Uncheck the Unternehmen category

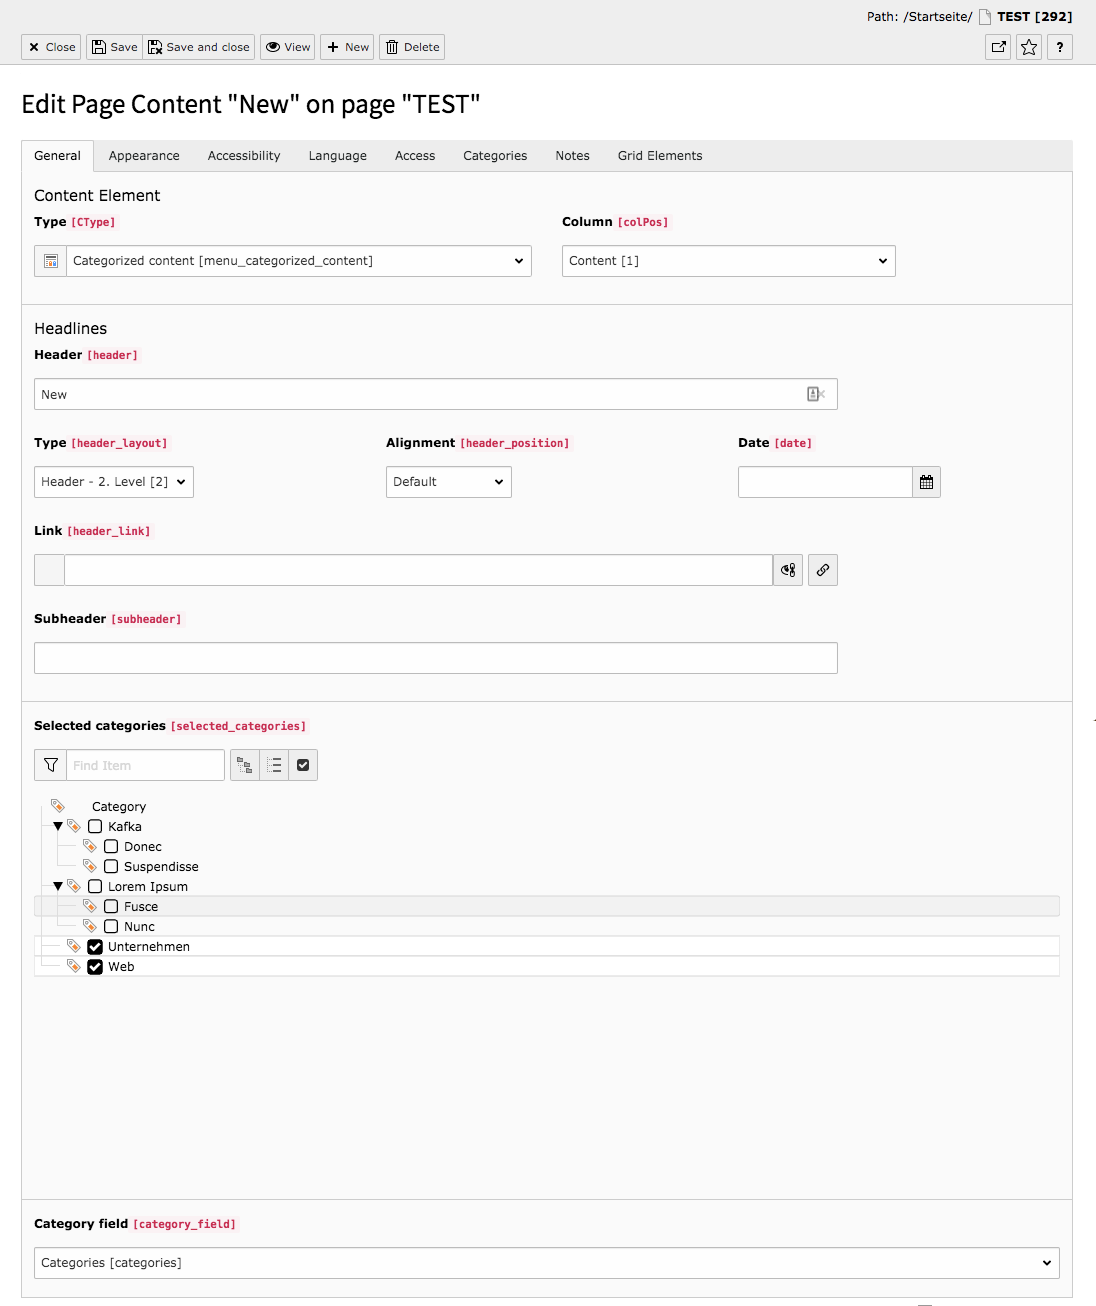95,947
